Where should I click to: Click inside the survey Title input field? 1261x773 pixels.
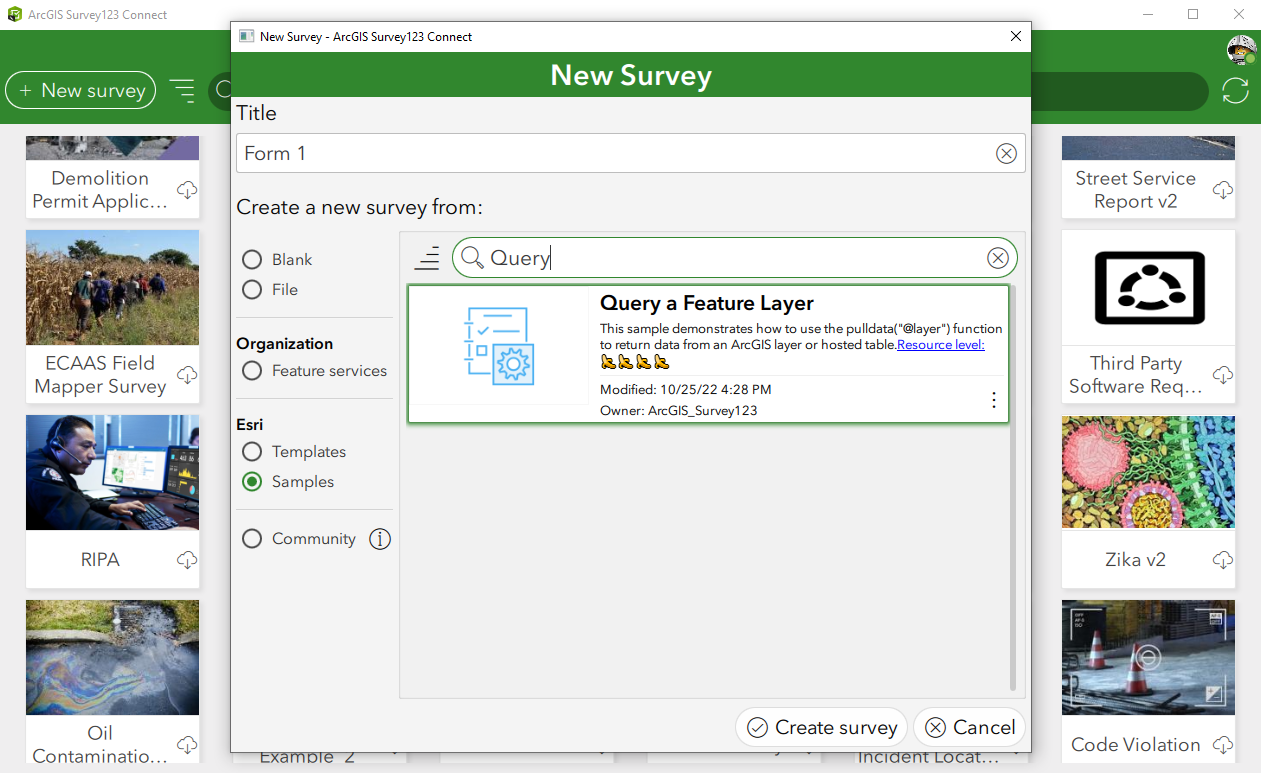click(600, 153)
